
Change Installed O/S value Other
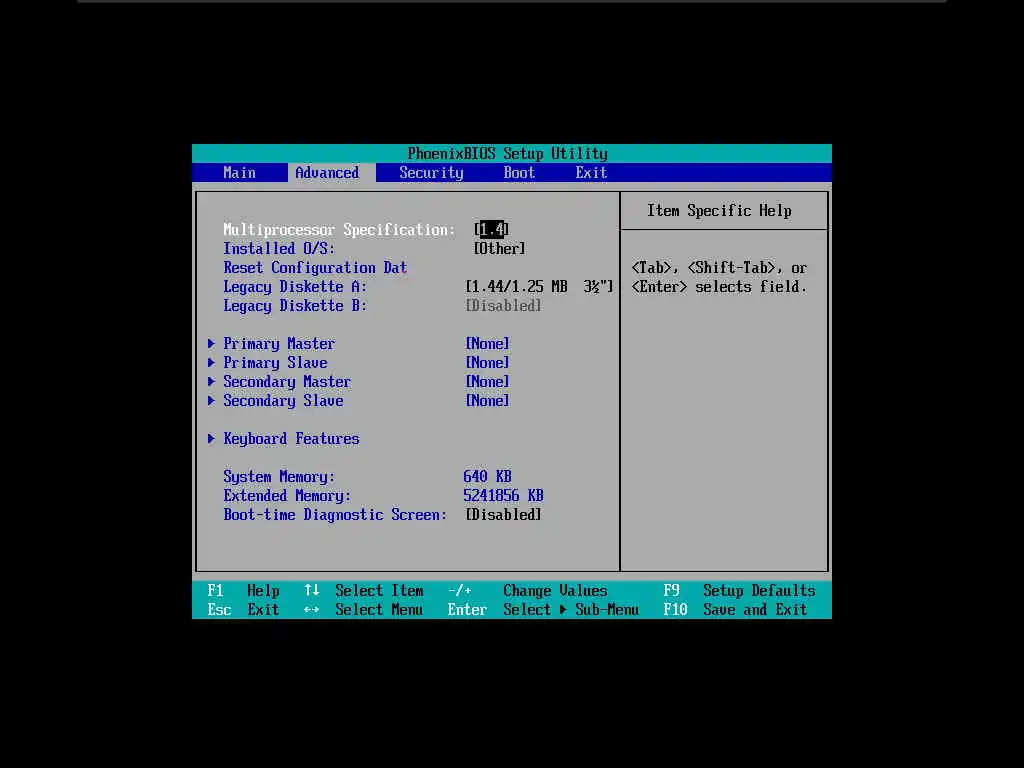click(499, 249)
